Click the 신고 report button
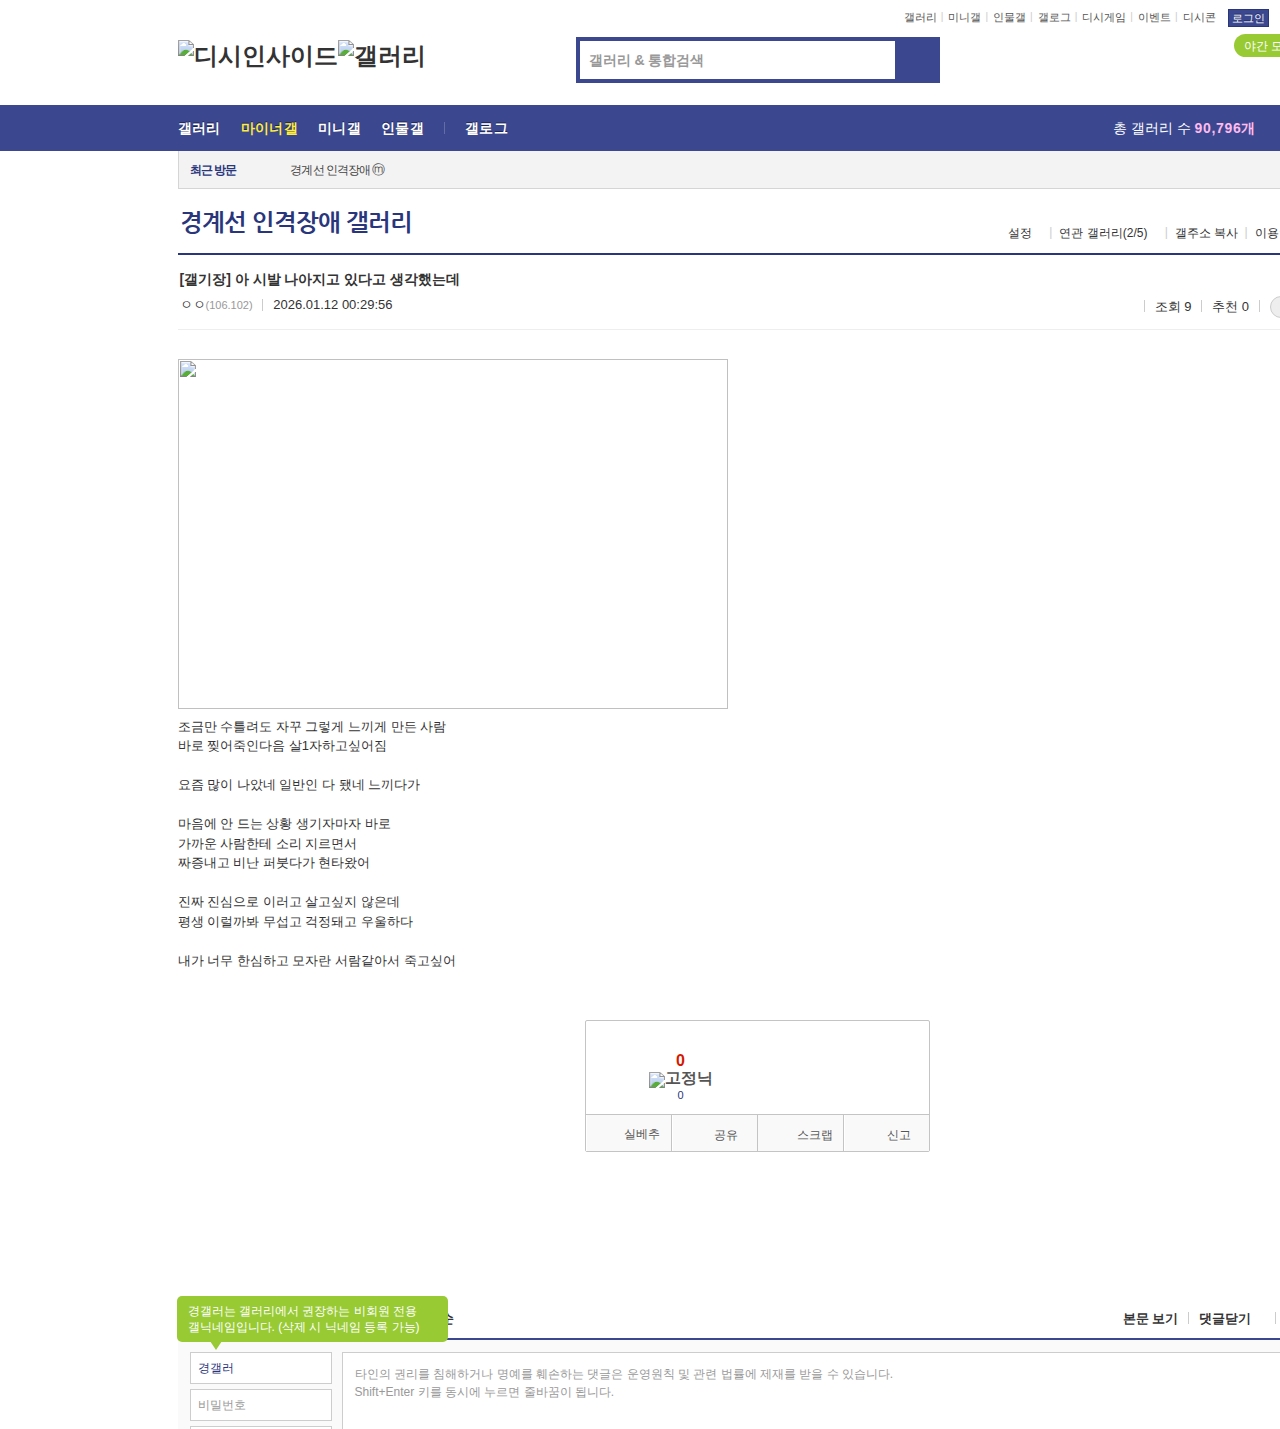The width and height of the screenshot is (1280, 1429). click(x=887, y=1134)
